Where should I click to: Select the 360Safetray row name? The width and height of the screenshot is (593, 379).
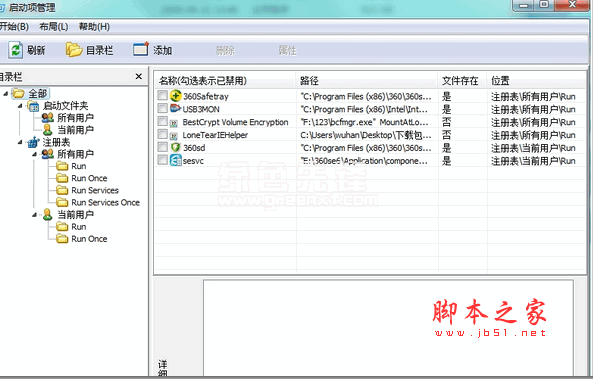pos(206,96)
